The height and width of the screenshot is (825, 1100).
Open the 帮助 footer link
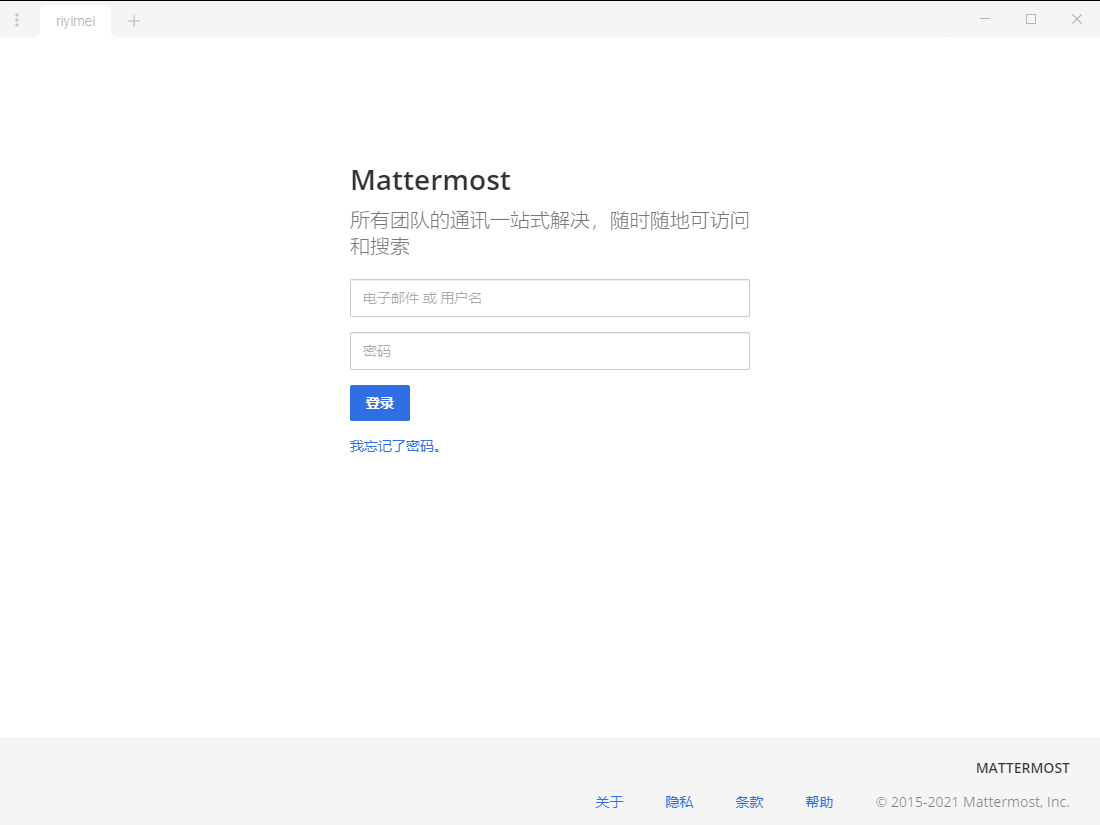pyautogui.click(x=819, y=802)
